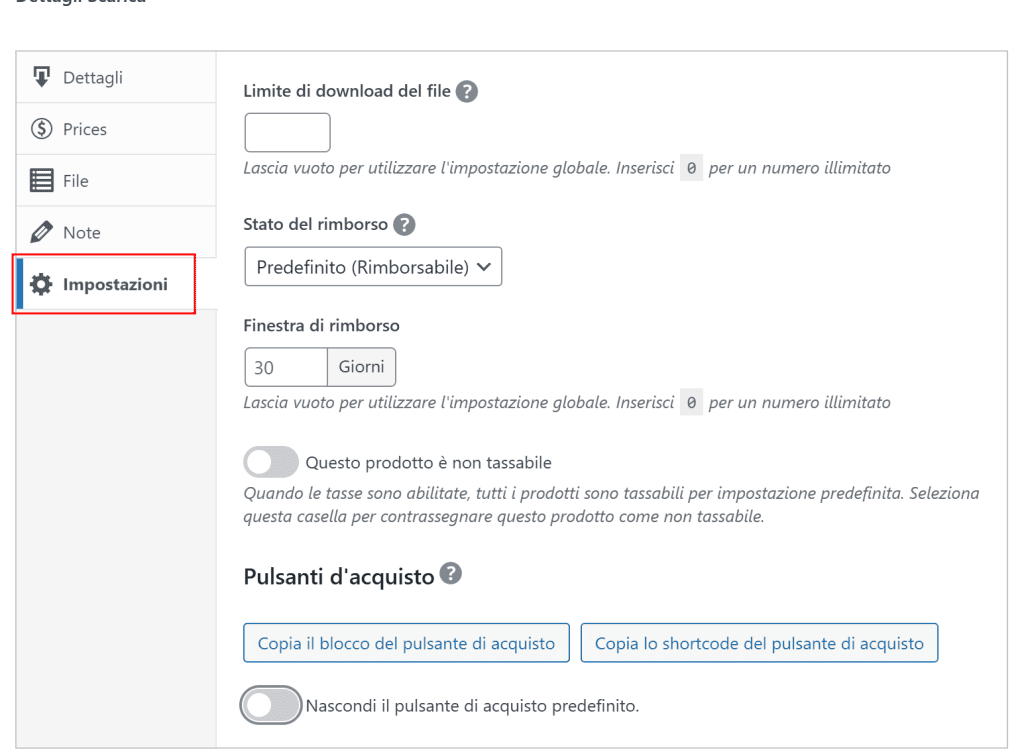Click the help icon beside Stato del rimborso
The image size is (1024, 756).
pyautogui.click(x=403, y=224)
